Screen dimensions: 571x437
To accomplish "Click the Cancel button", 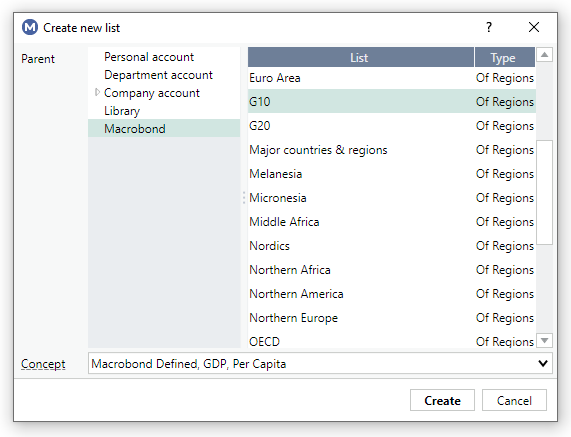I will click(x=514, y=400).
